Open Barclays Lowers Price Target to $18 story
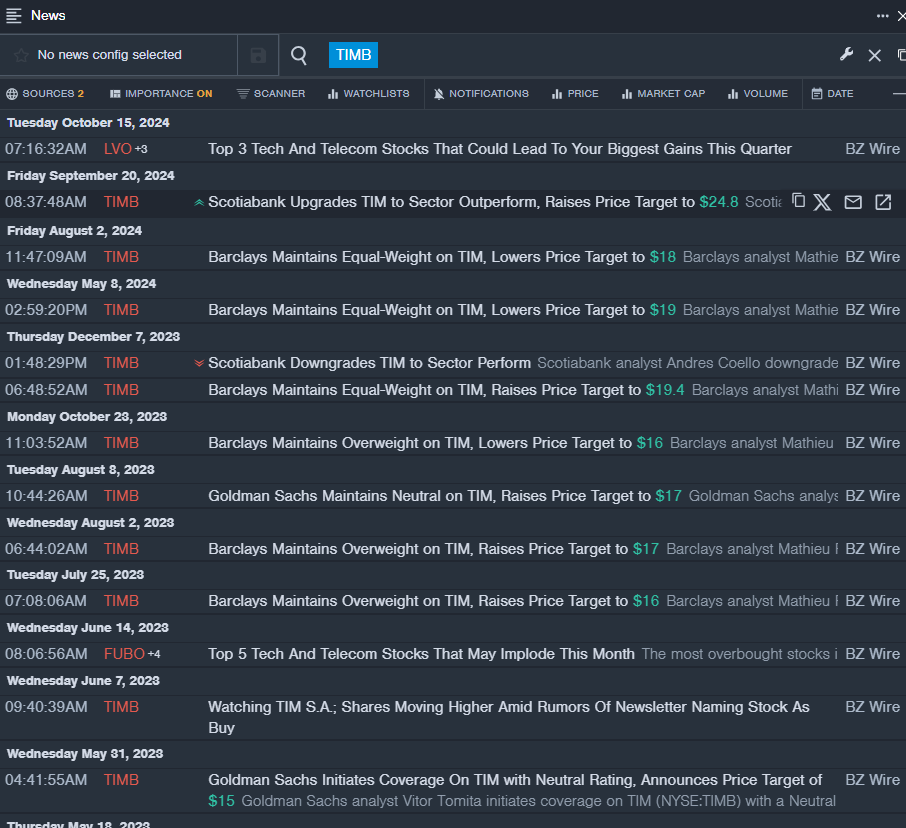This screenshot has height=828, width=906. [x=442, y=257]
